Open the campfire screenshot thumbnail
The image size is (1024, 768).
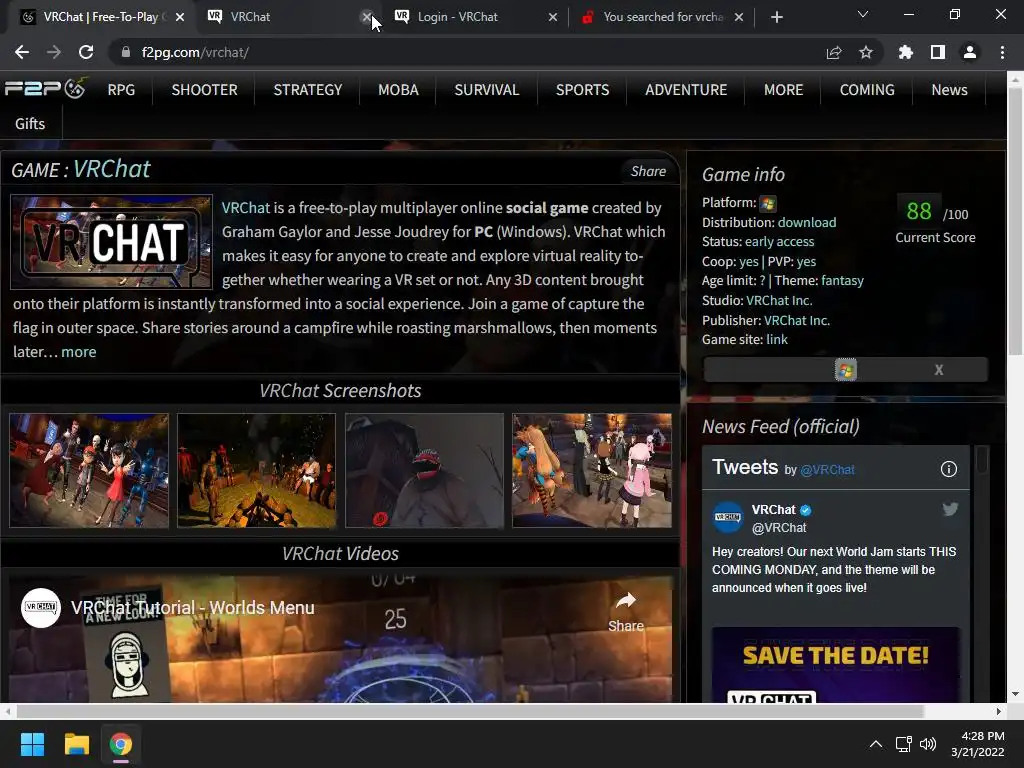pos(256,470)
